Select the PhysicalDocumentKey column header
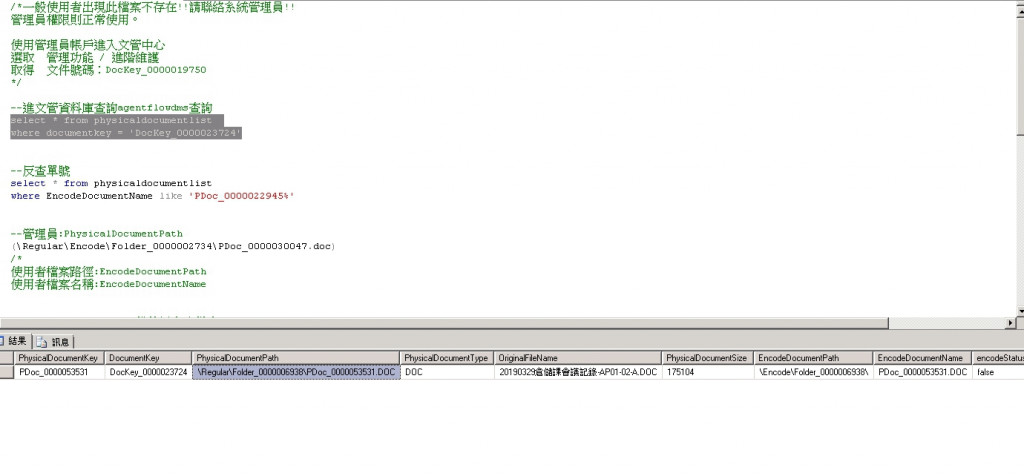The image size is (1024, 476). pos(59,358)
